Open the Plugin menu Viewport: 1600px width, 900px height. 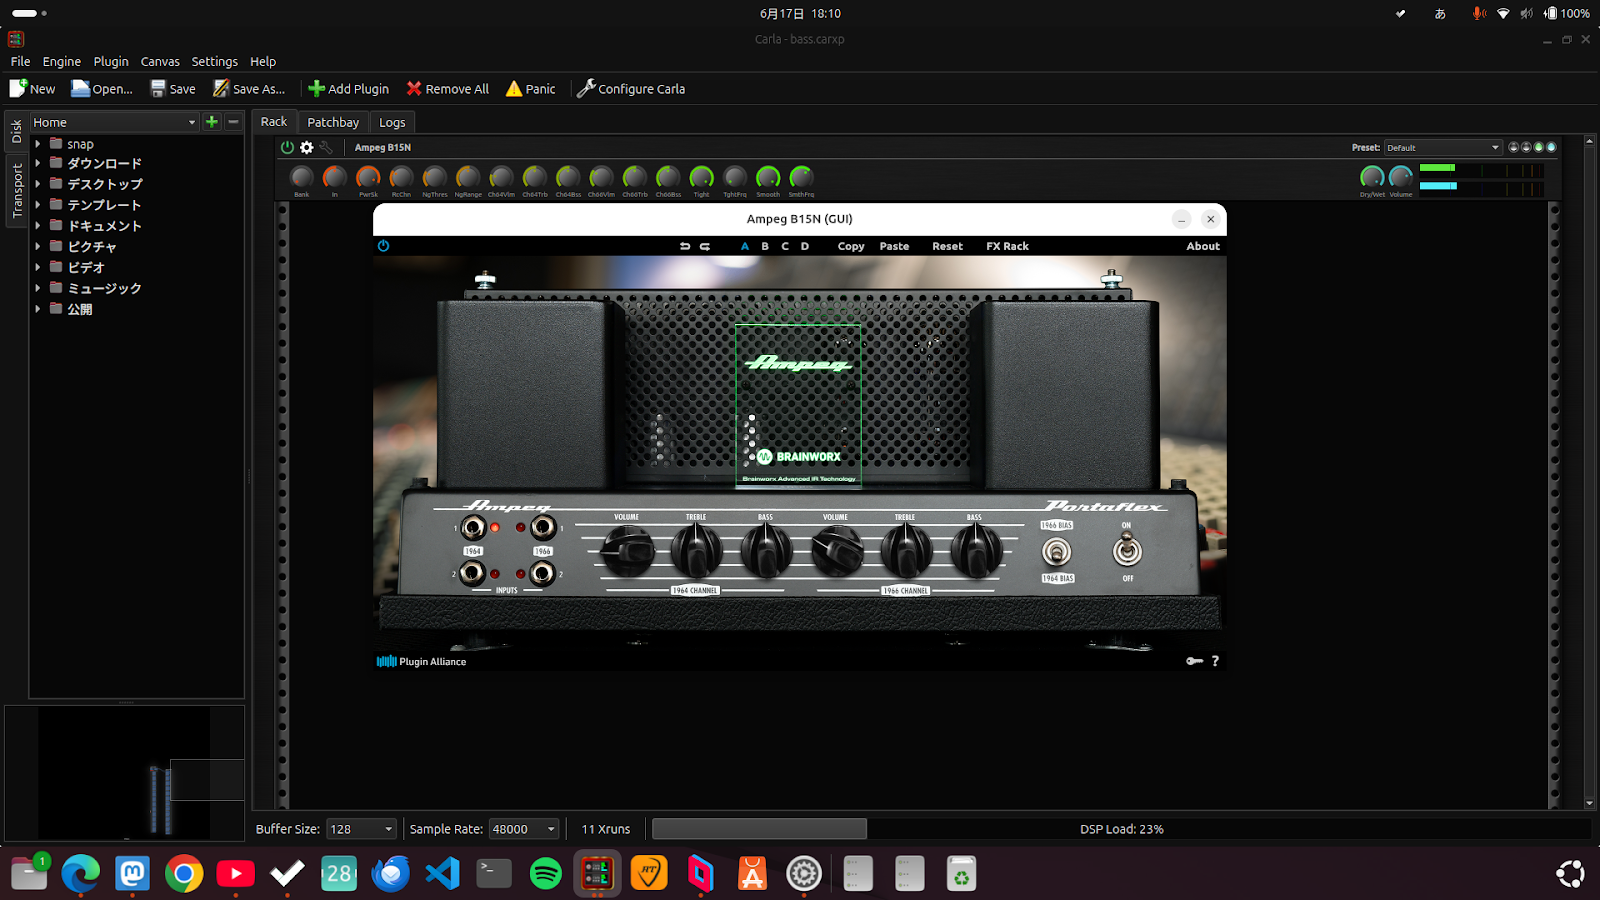(x=111, y=61)
